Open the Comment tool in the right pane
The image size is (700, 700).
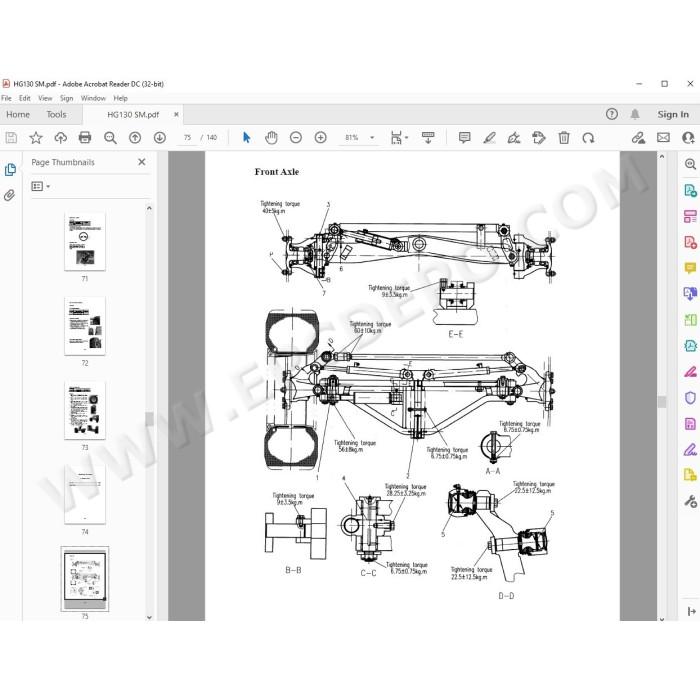click(x=690, y=268)
